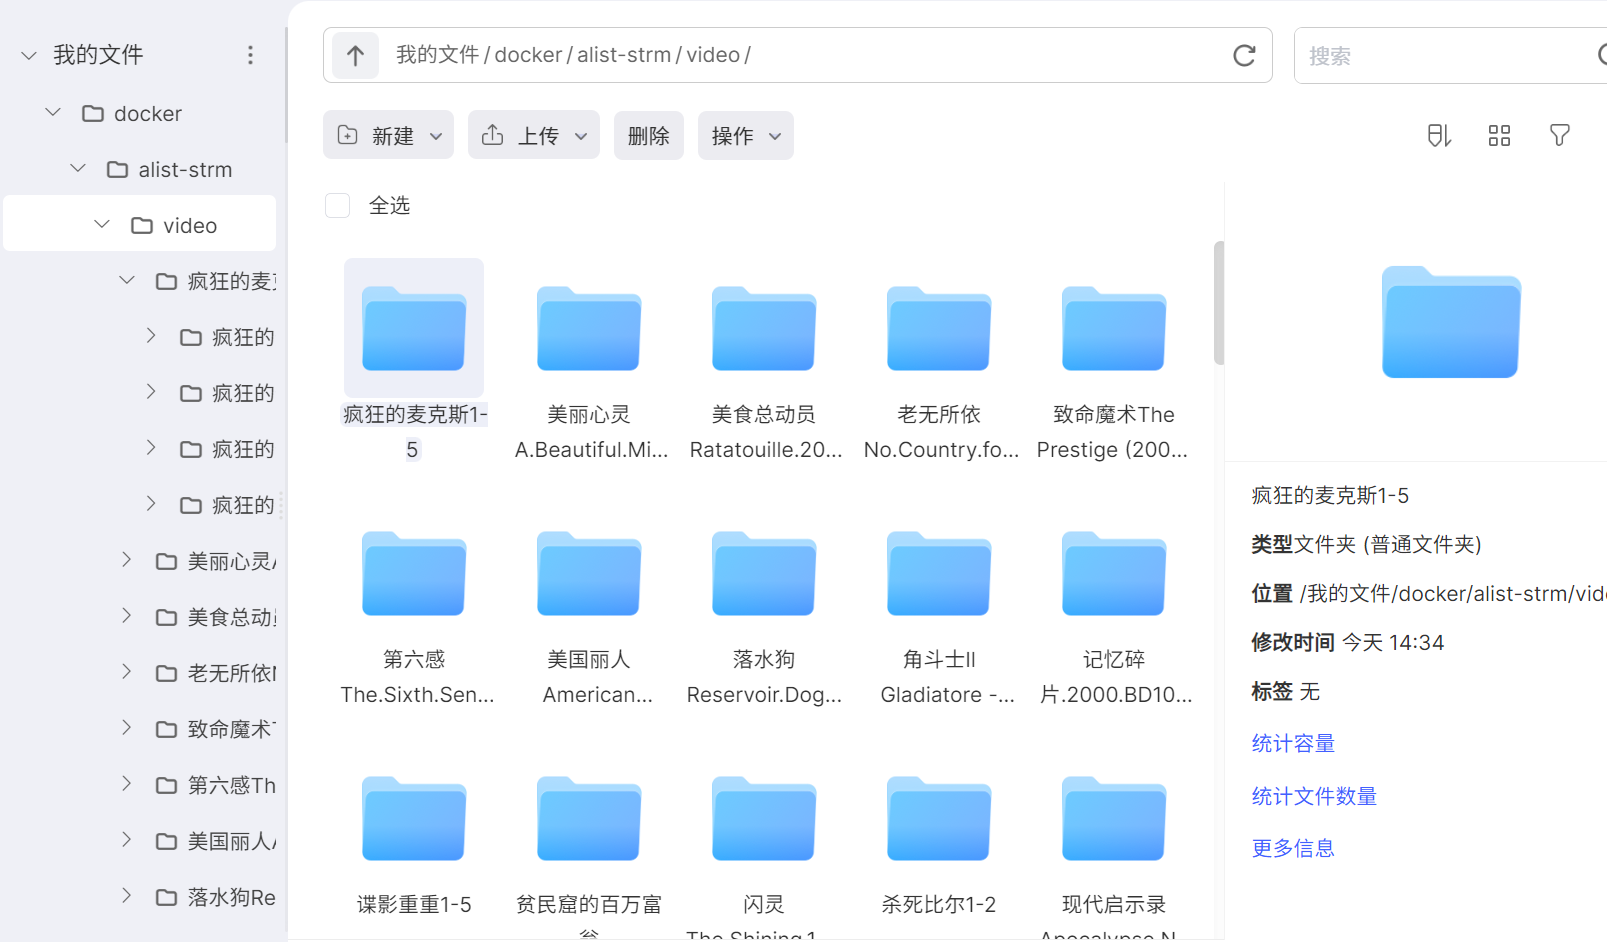
Task: Open the three-dot menu beside 我的文件
Action: click(x=250, y=55)
